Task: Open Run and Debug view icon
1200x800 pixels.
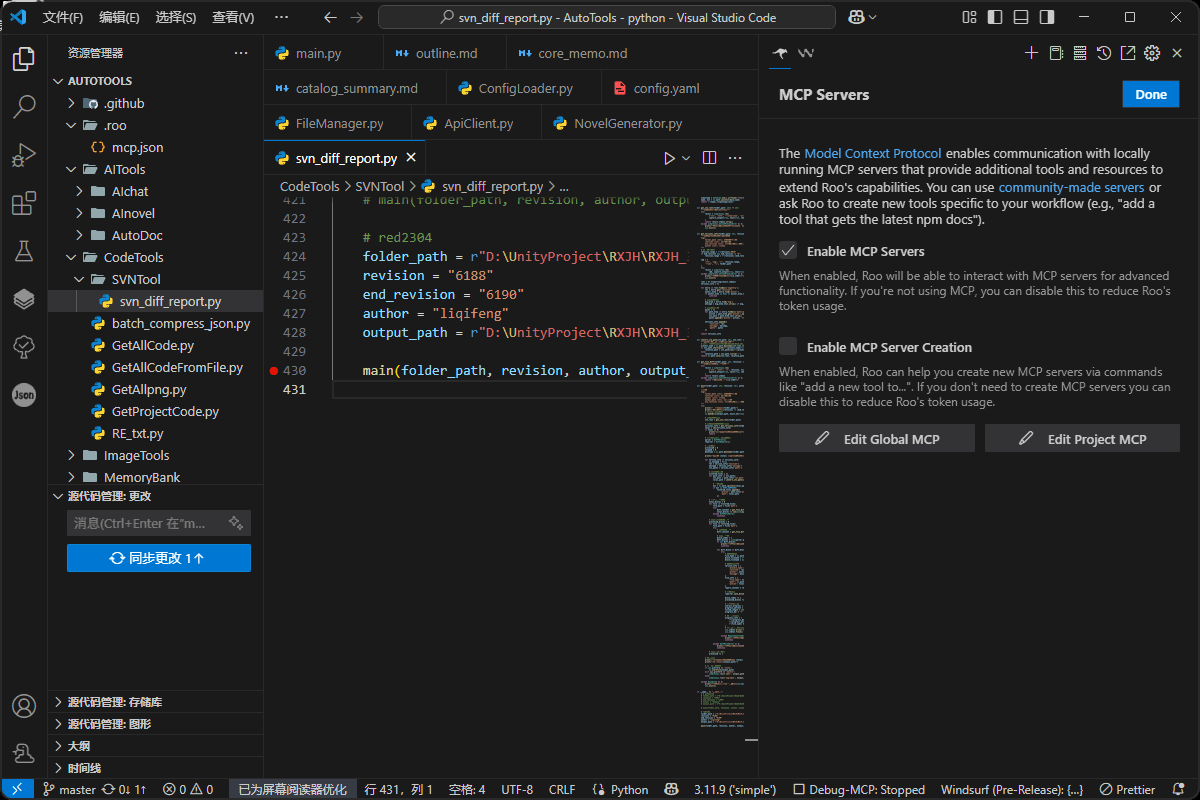Action: click(x=24, y=155)
